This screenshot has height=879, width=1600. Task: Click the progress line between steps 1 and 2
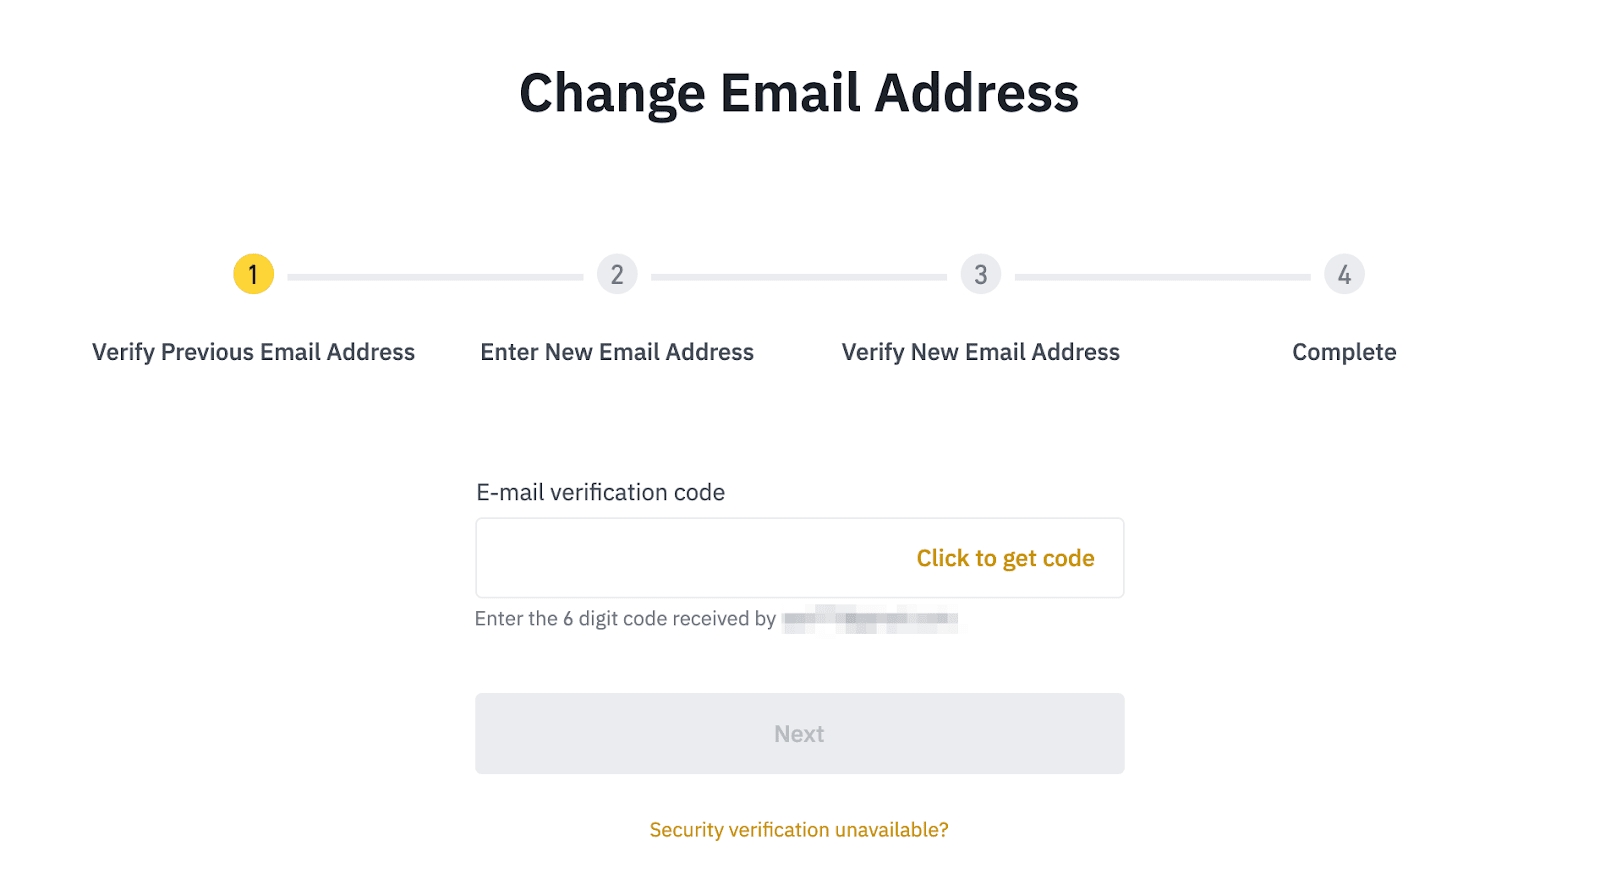[435, 277]
